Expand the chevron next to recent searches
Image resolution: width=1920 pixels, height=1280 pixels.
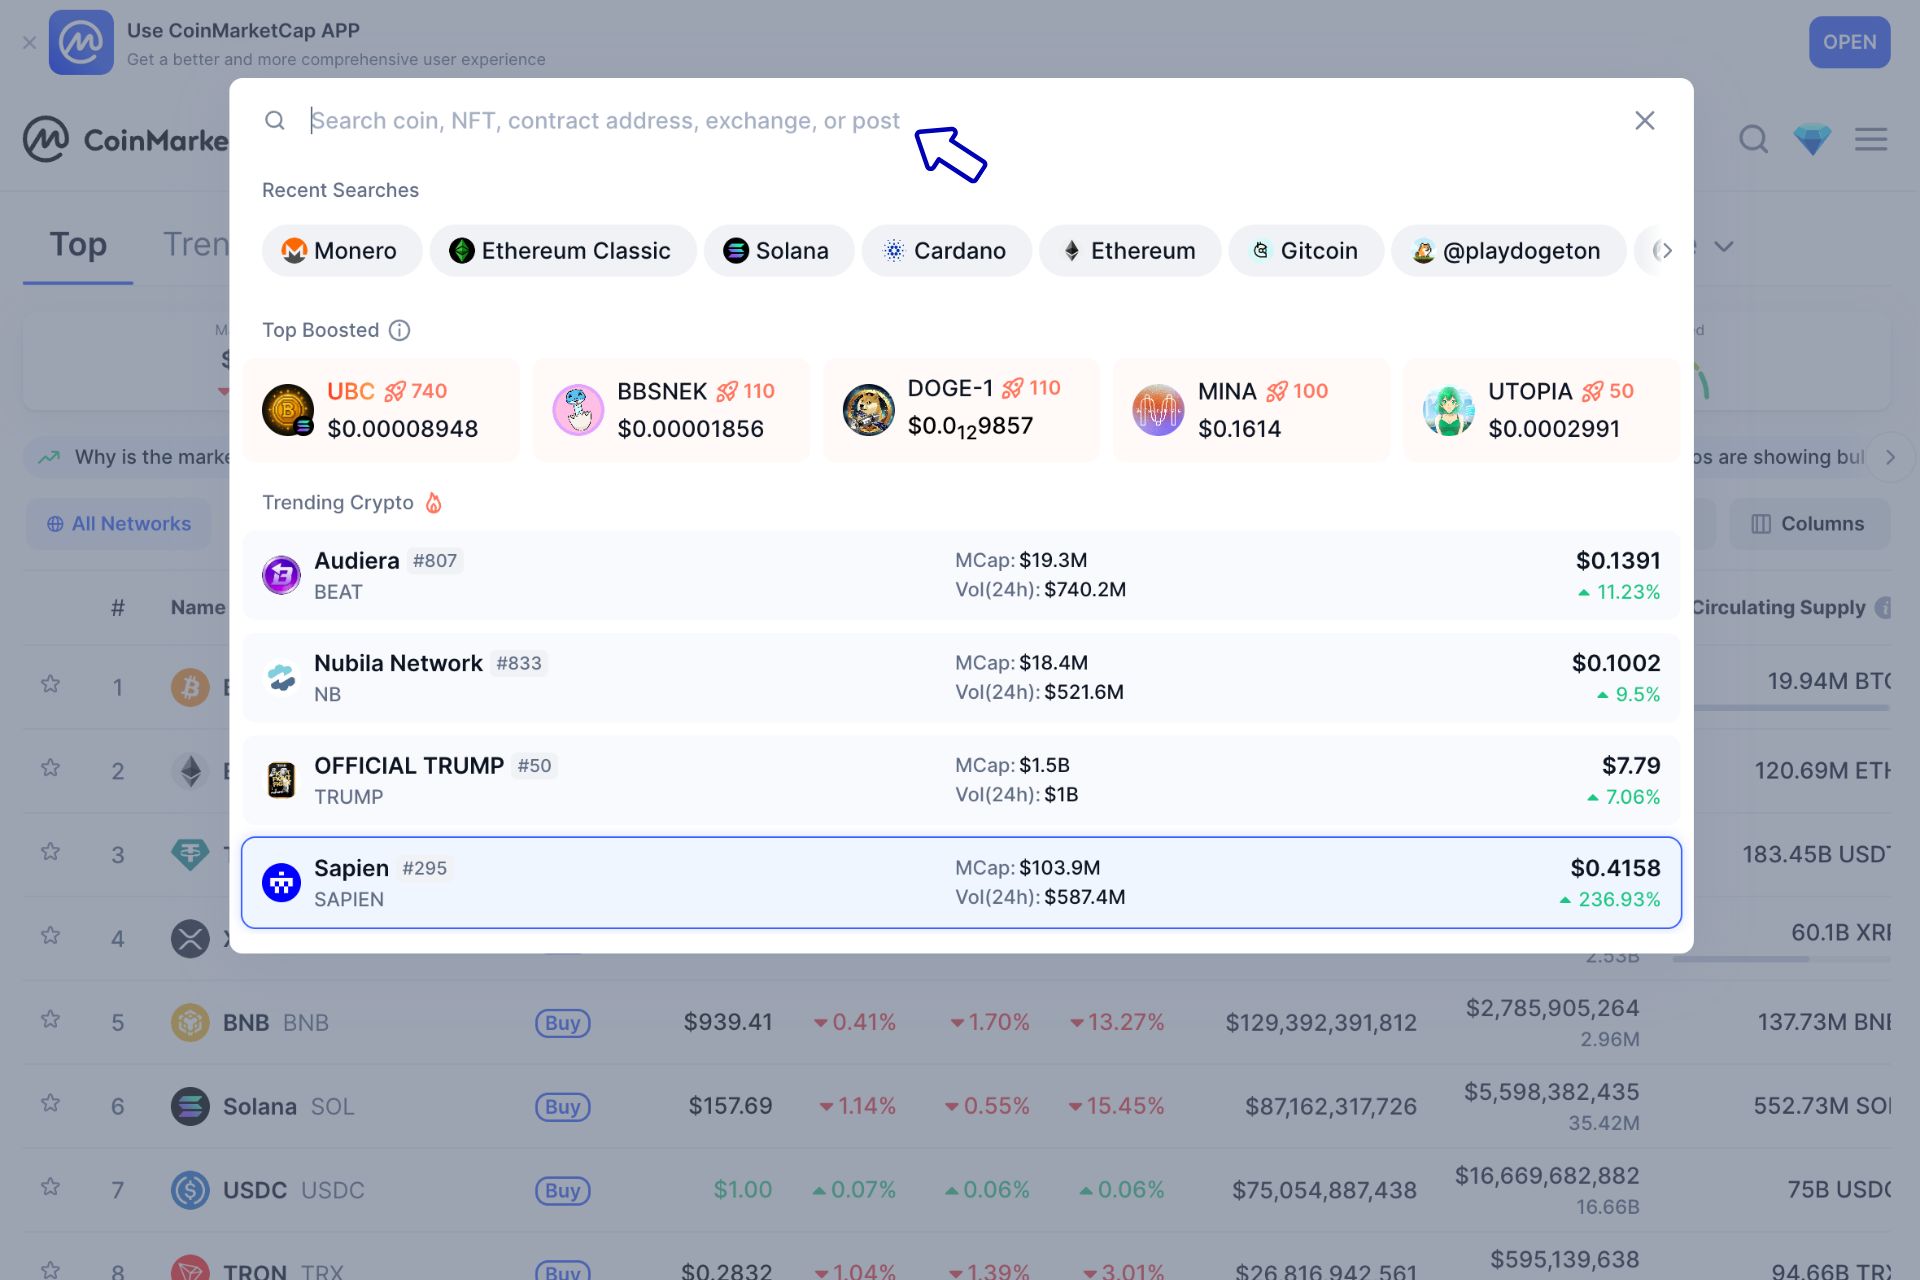point(1665,251)
